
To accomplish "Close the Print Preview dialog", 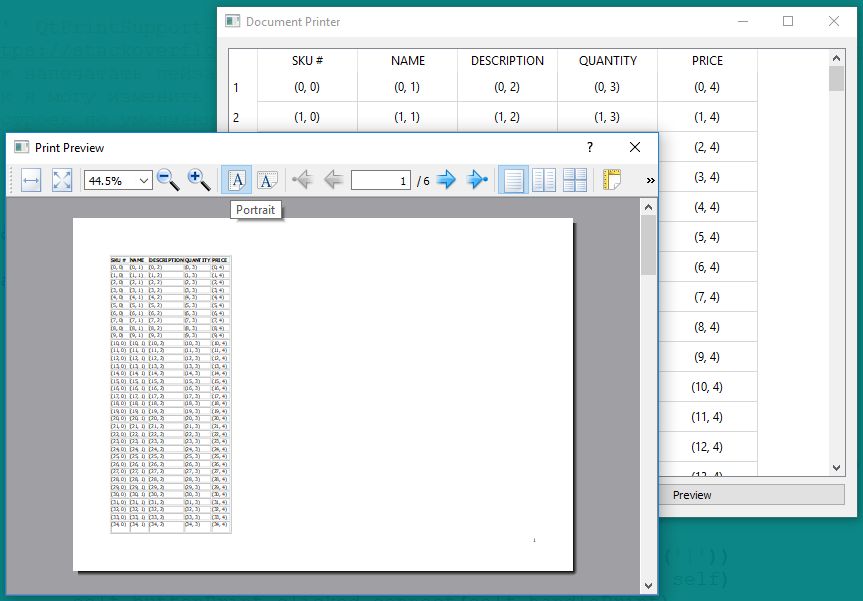I will coord(635,147).
